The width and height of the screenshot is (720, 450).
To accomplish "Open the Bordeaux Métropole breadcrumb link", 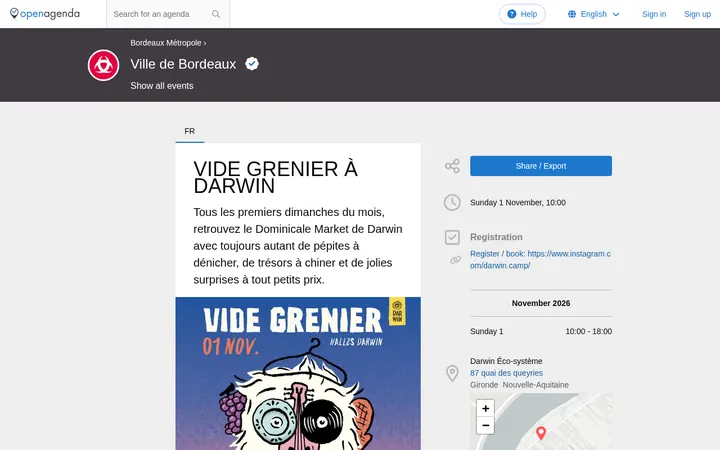I will coord(166,43).
